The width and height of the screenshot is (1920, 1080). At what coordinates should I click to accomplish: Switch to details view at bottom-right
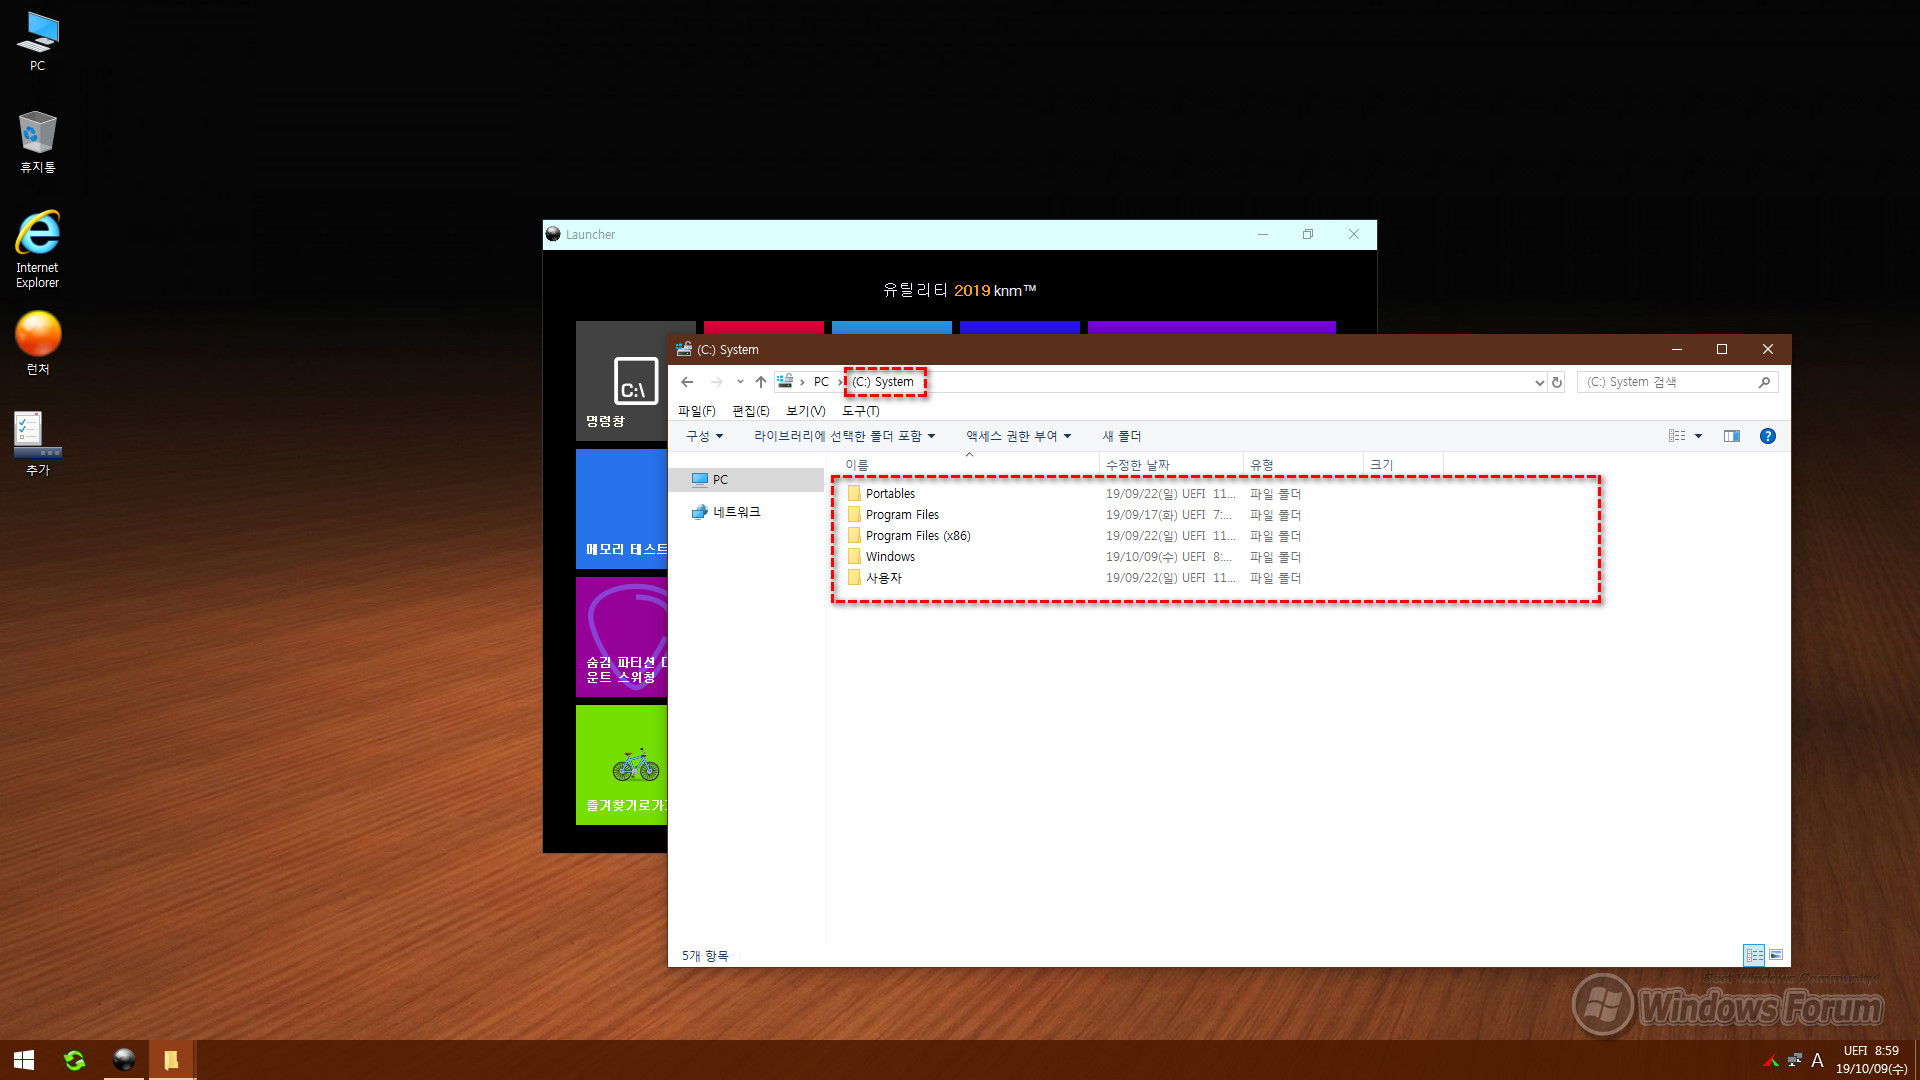(1754, 955)
